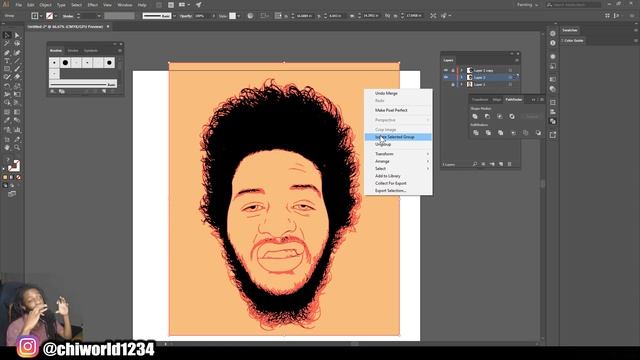Pick the Lasso tool

coord(17,43)
